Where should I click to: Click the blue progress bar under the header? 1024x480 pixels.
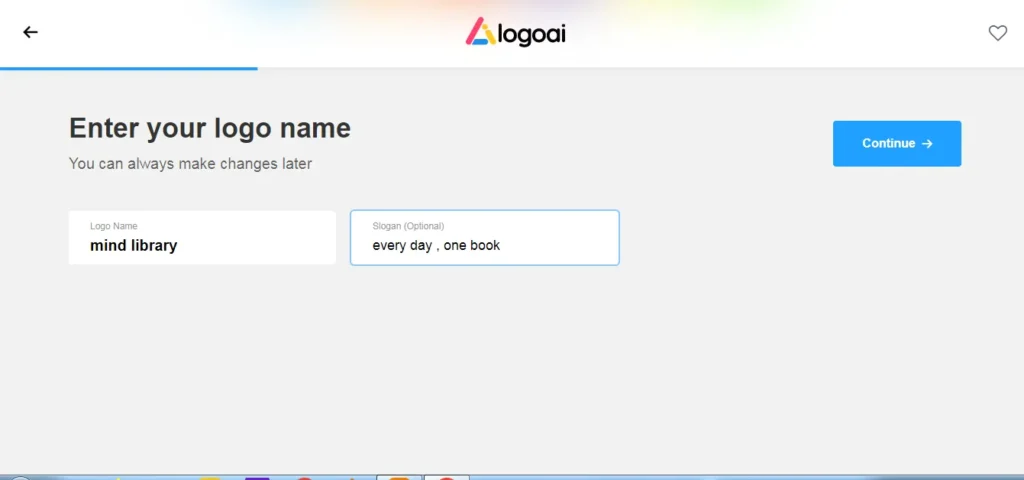tap(129, 68)
